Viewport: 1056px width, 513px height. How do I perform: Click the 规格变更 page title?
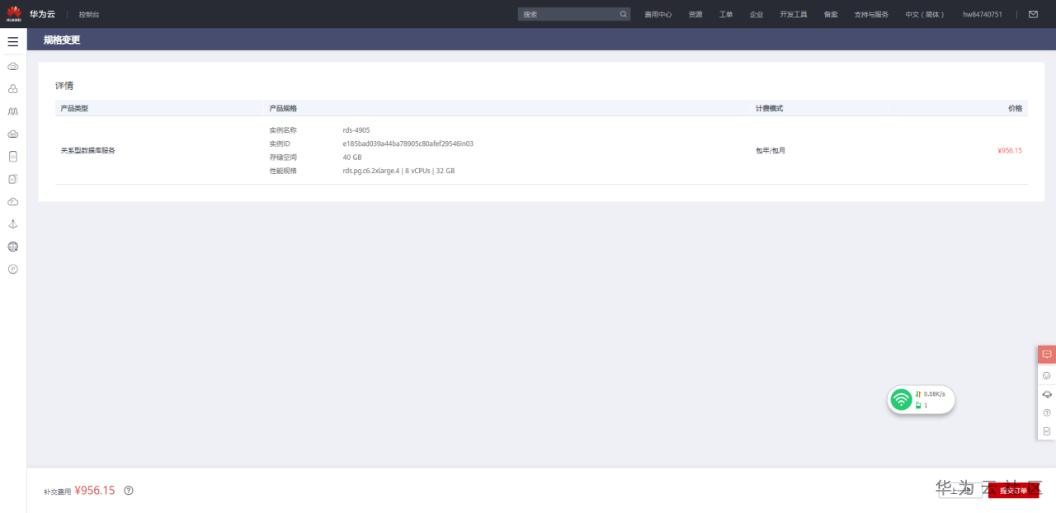62,40
